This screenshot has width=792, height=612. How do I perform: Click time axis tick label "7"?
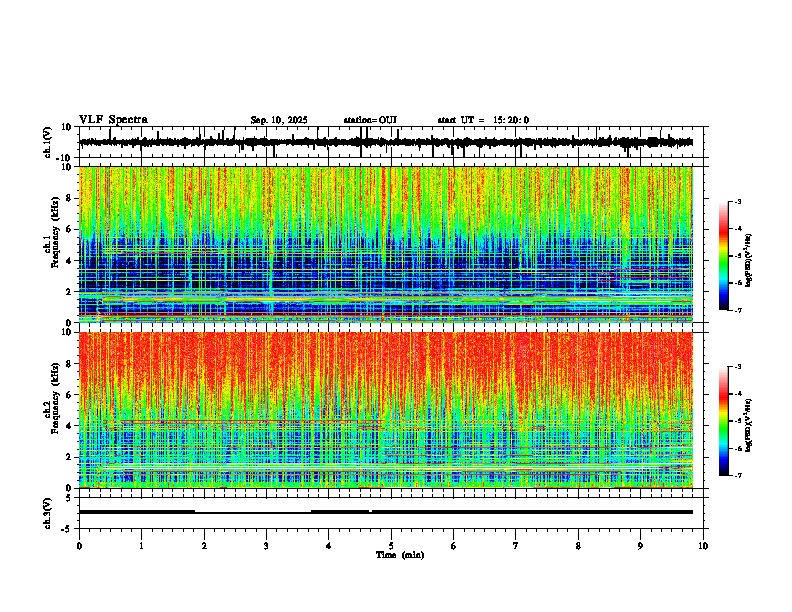coord(516,546)
